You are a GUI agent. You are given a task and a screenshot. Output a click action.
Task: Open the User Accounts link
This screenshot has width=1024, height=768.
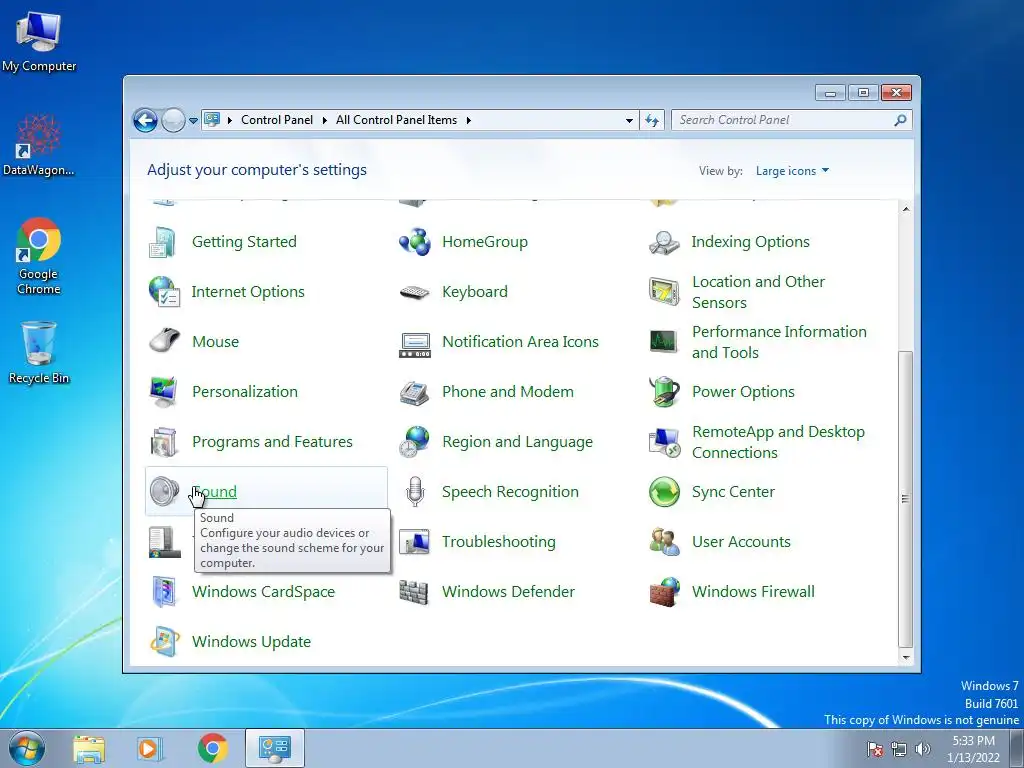[x=741, y=542]
